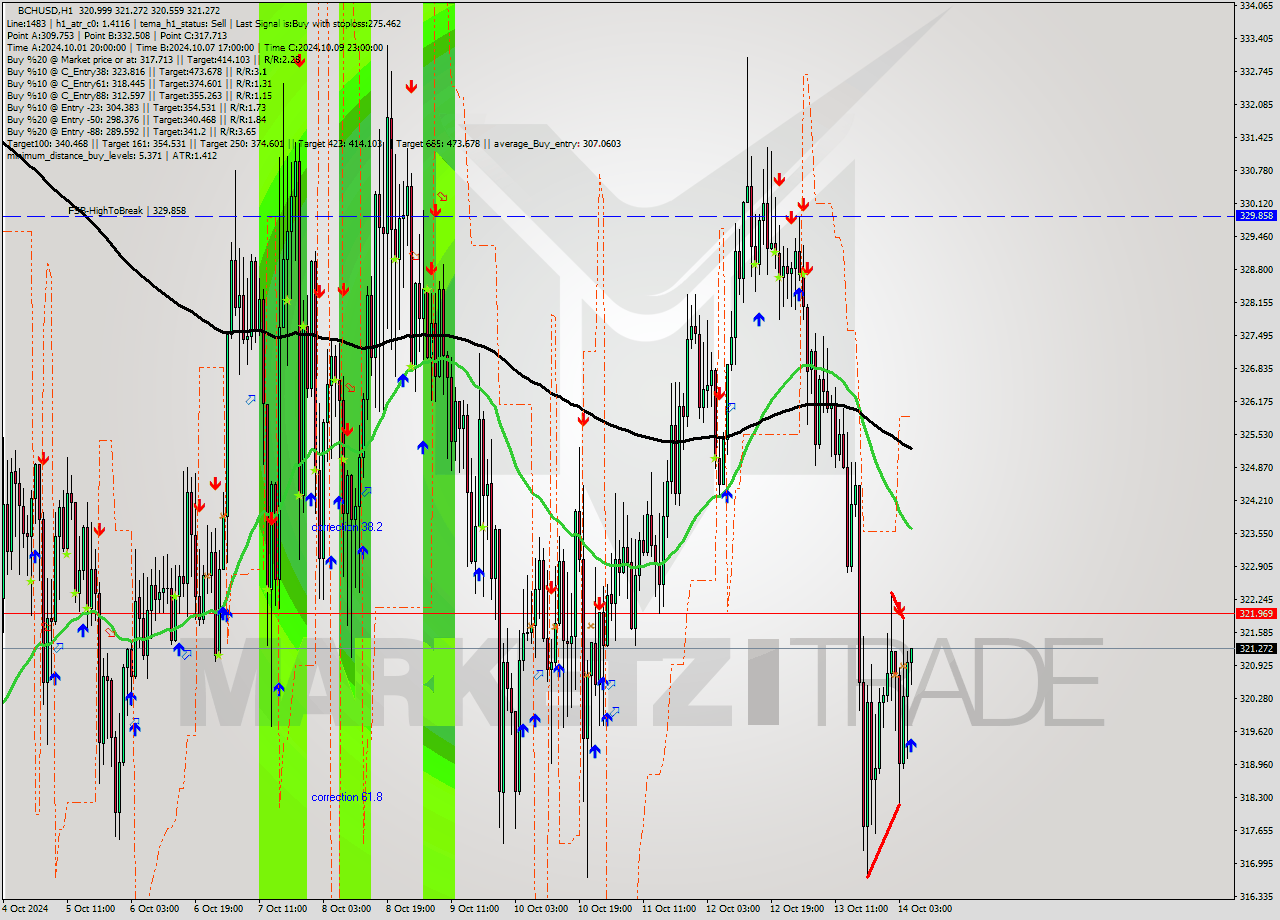Click the '12 Oct 19:00' time label

[x=796, y=909]
